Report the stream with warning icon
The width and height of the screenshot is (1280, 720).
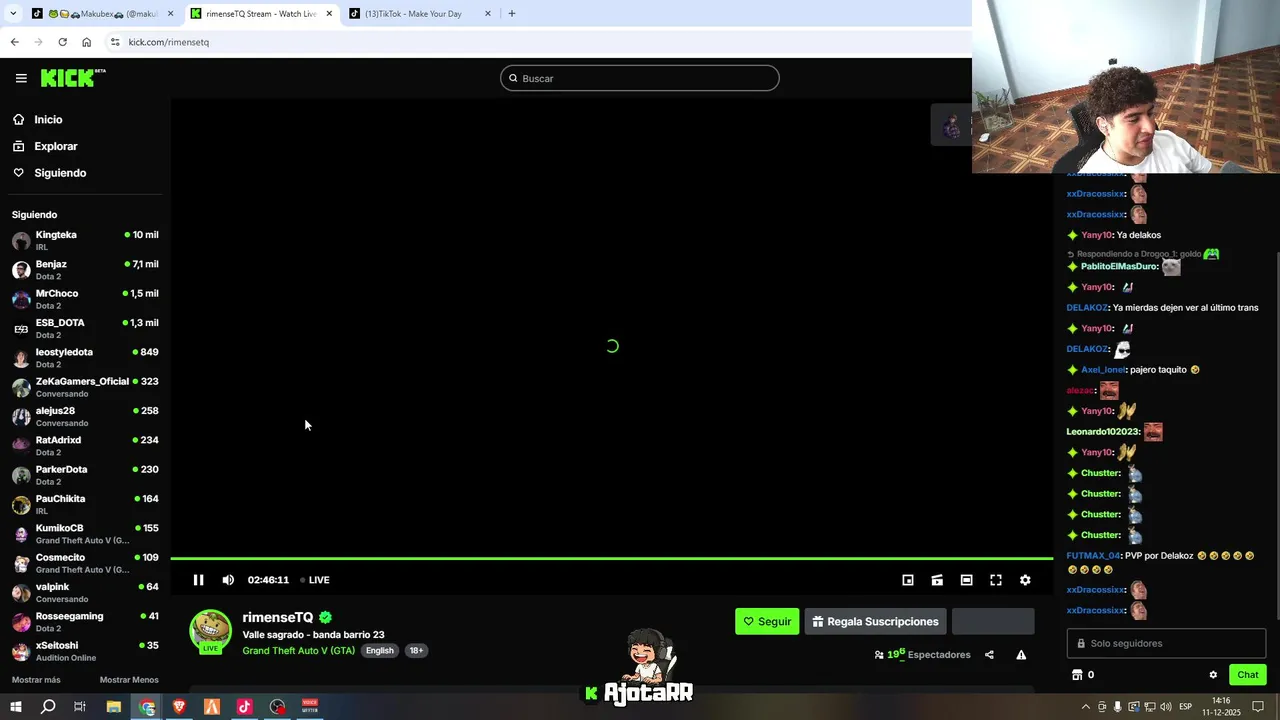coord(1021,655)
